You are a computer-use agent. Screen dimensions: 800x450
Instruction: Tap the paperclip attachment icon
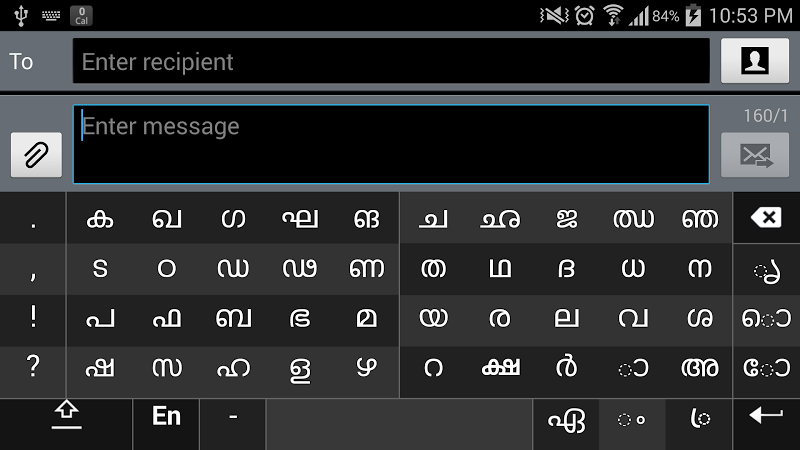pos(36,155)
